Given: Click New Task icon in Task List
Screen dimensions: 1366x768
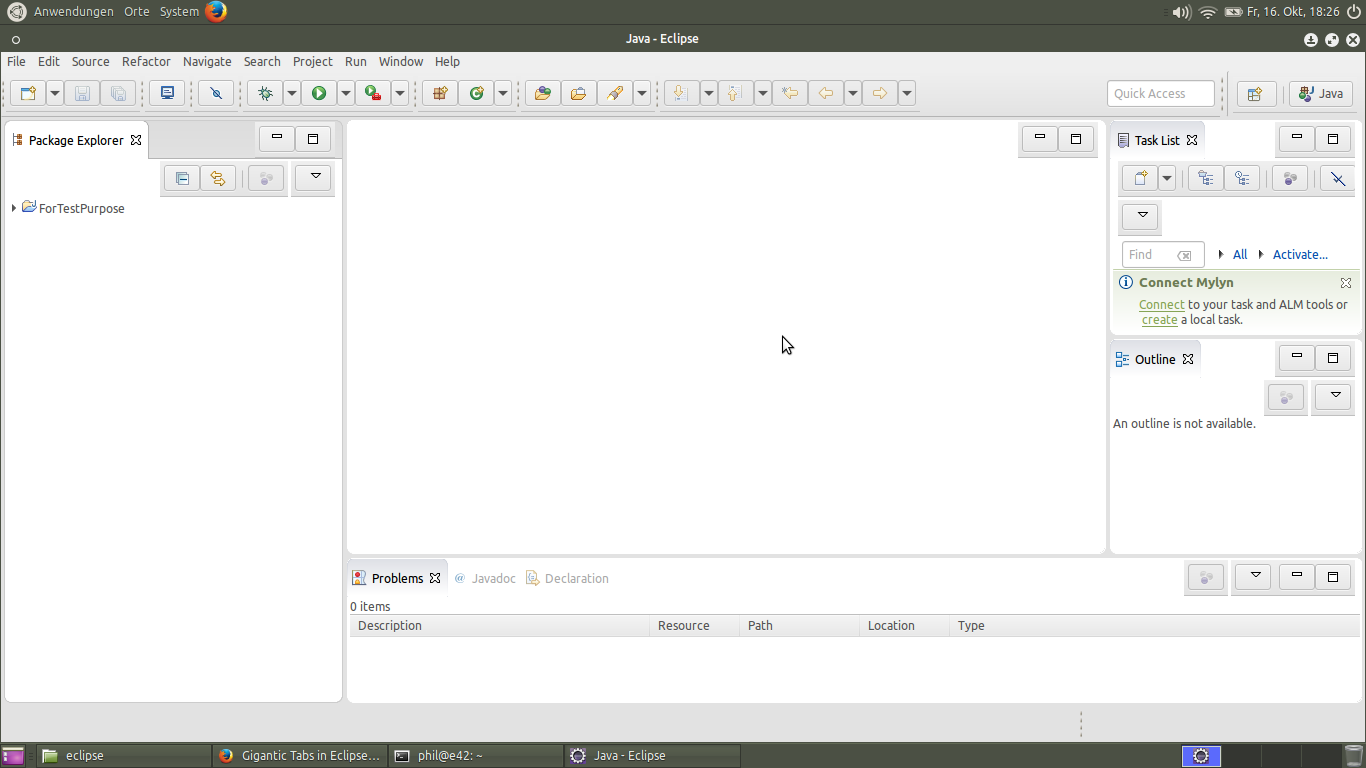Looking at the screenshot, I should point(1139,178).
